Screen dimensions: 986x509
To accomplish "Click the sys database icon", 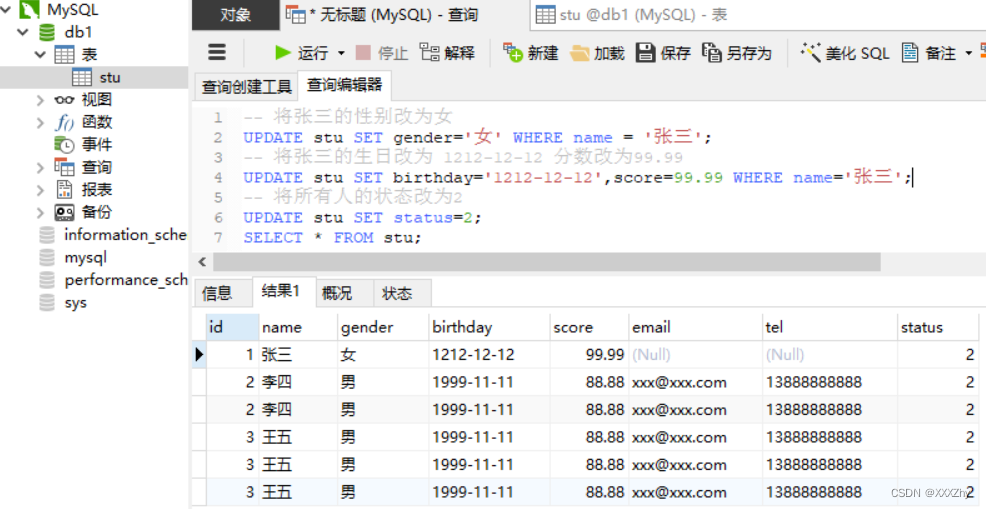I will (x=47, y=303).
